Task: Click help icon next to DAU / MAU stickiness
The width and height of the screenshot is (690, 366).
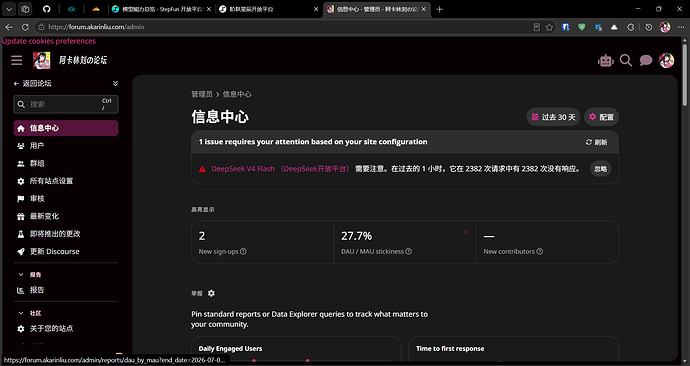Action: pyautogui.click(x=408, y=252)
